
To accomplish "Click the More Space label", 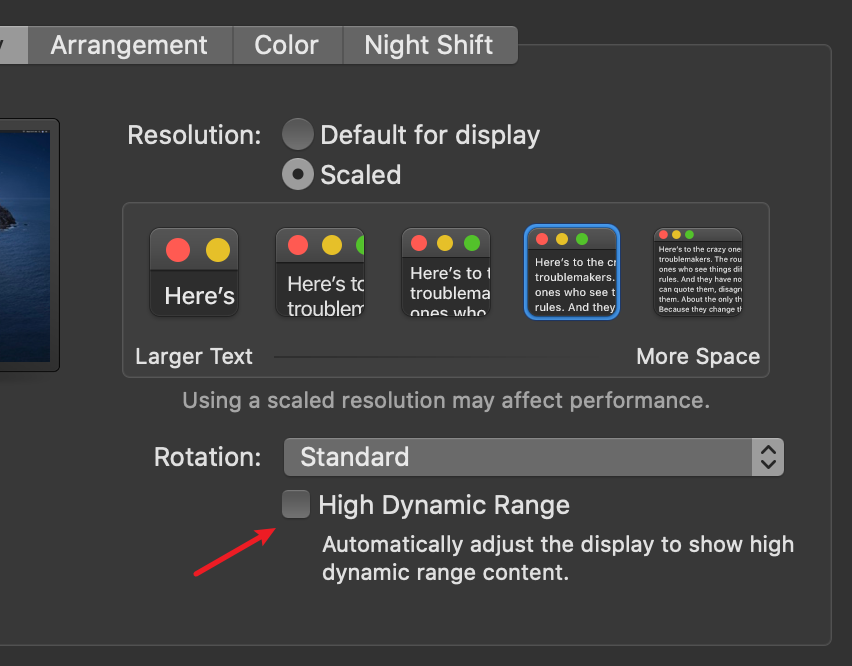I will click(698, 357).
